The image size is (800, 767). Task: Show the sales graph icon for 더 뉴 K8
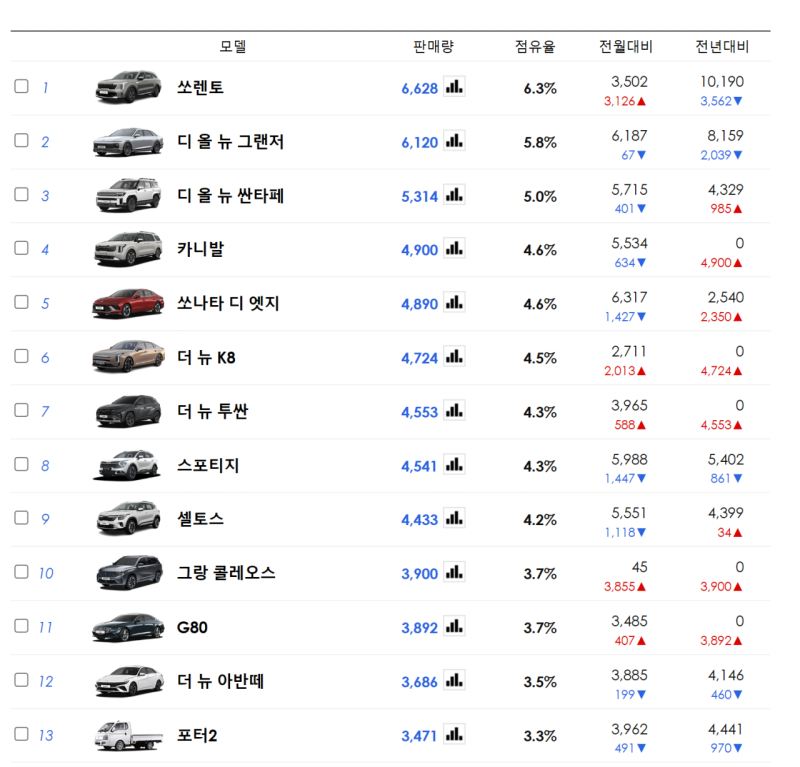454,357
